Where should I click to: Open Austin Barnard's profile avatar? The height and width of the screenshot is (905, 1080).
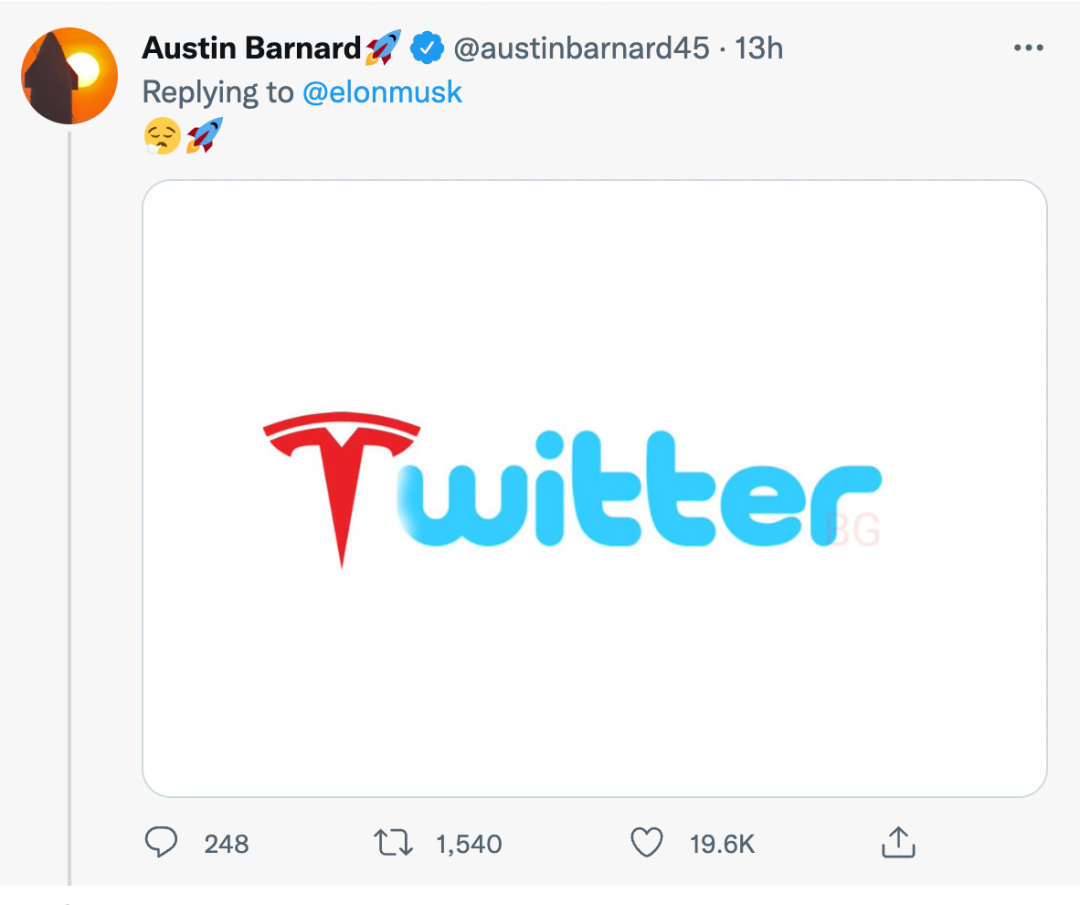point(70,75)
